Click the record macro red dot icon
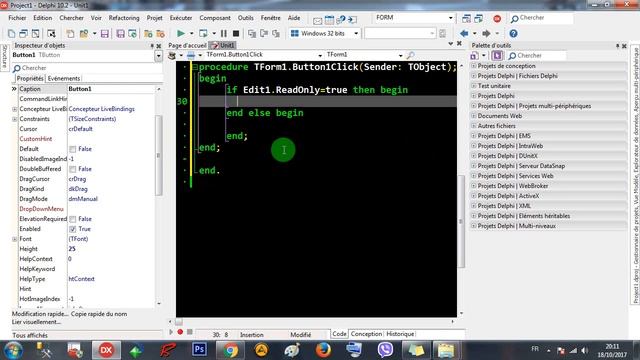The height and width of the screenshot is (360, 640). pyautogui.click(x=180, y=332)
